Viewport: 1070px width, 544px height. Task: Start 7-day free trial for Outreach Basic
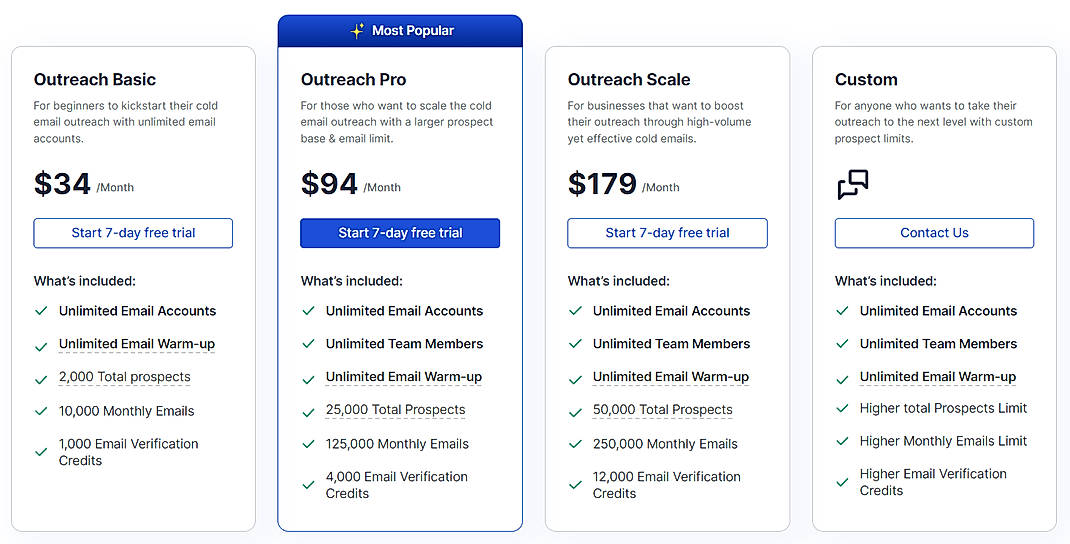point(133,233)
